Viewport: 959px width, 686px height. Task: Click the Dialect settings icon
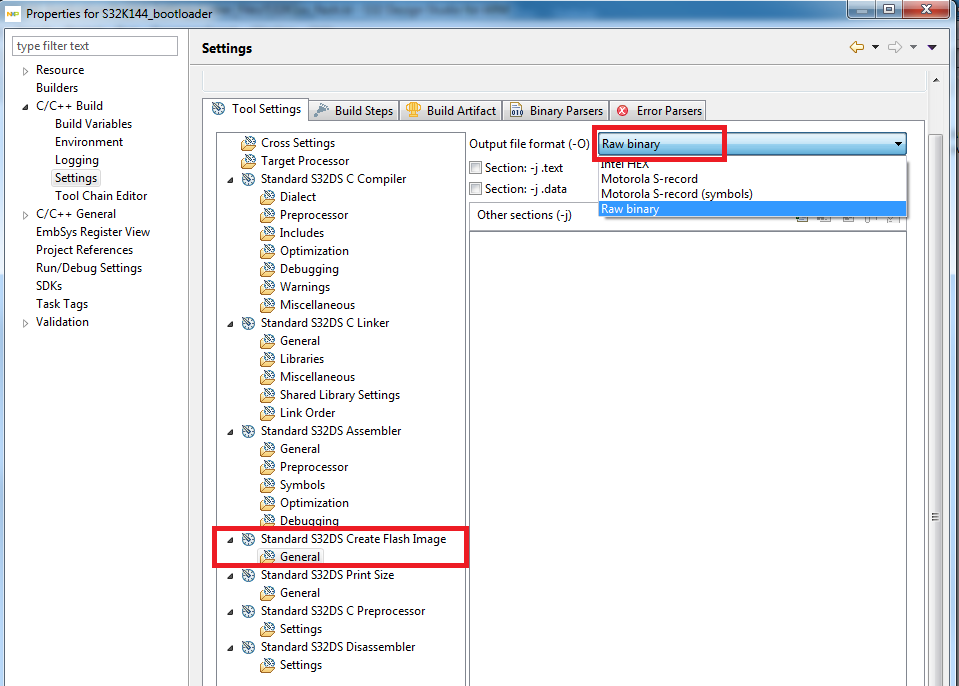[x=267, y=197]
